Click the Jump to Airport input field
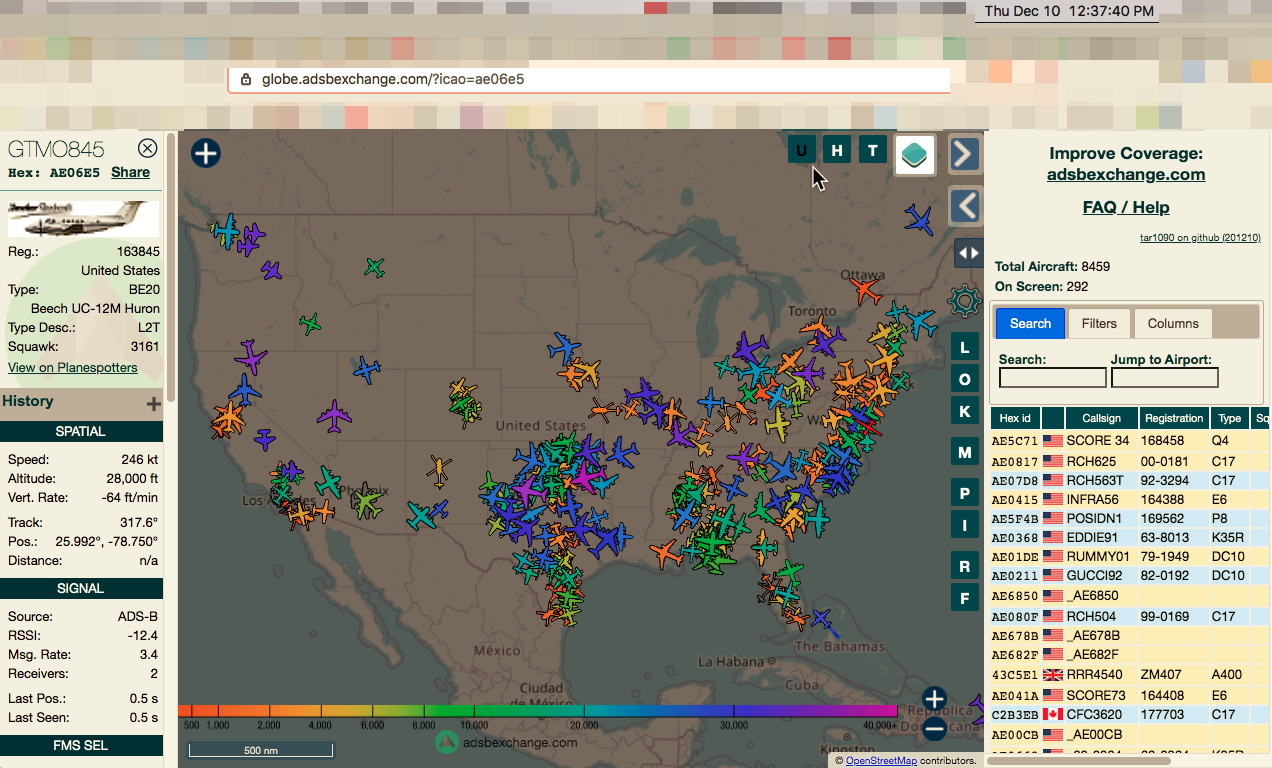This screenshot has height=768, width=1272. pos(1165,377)
